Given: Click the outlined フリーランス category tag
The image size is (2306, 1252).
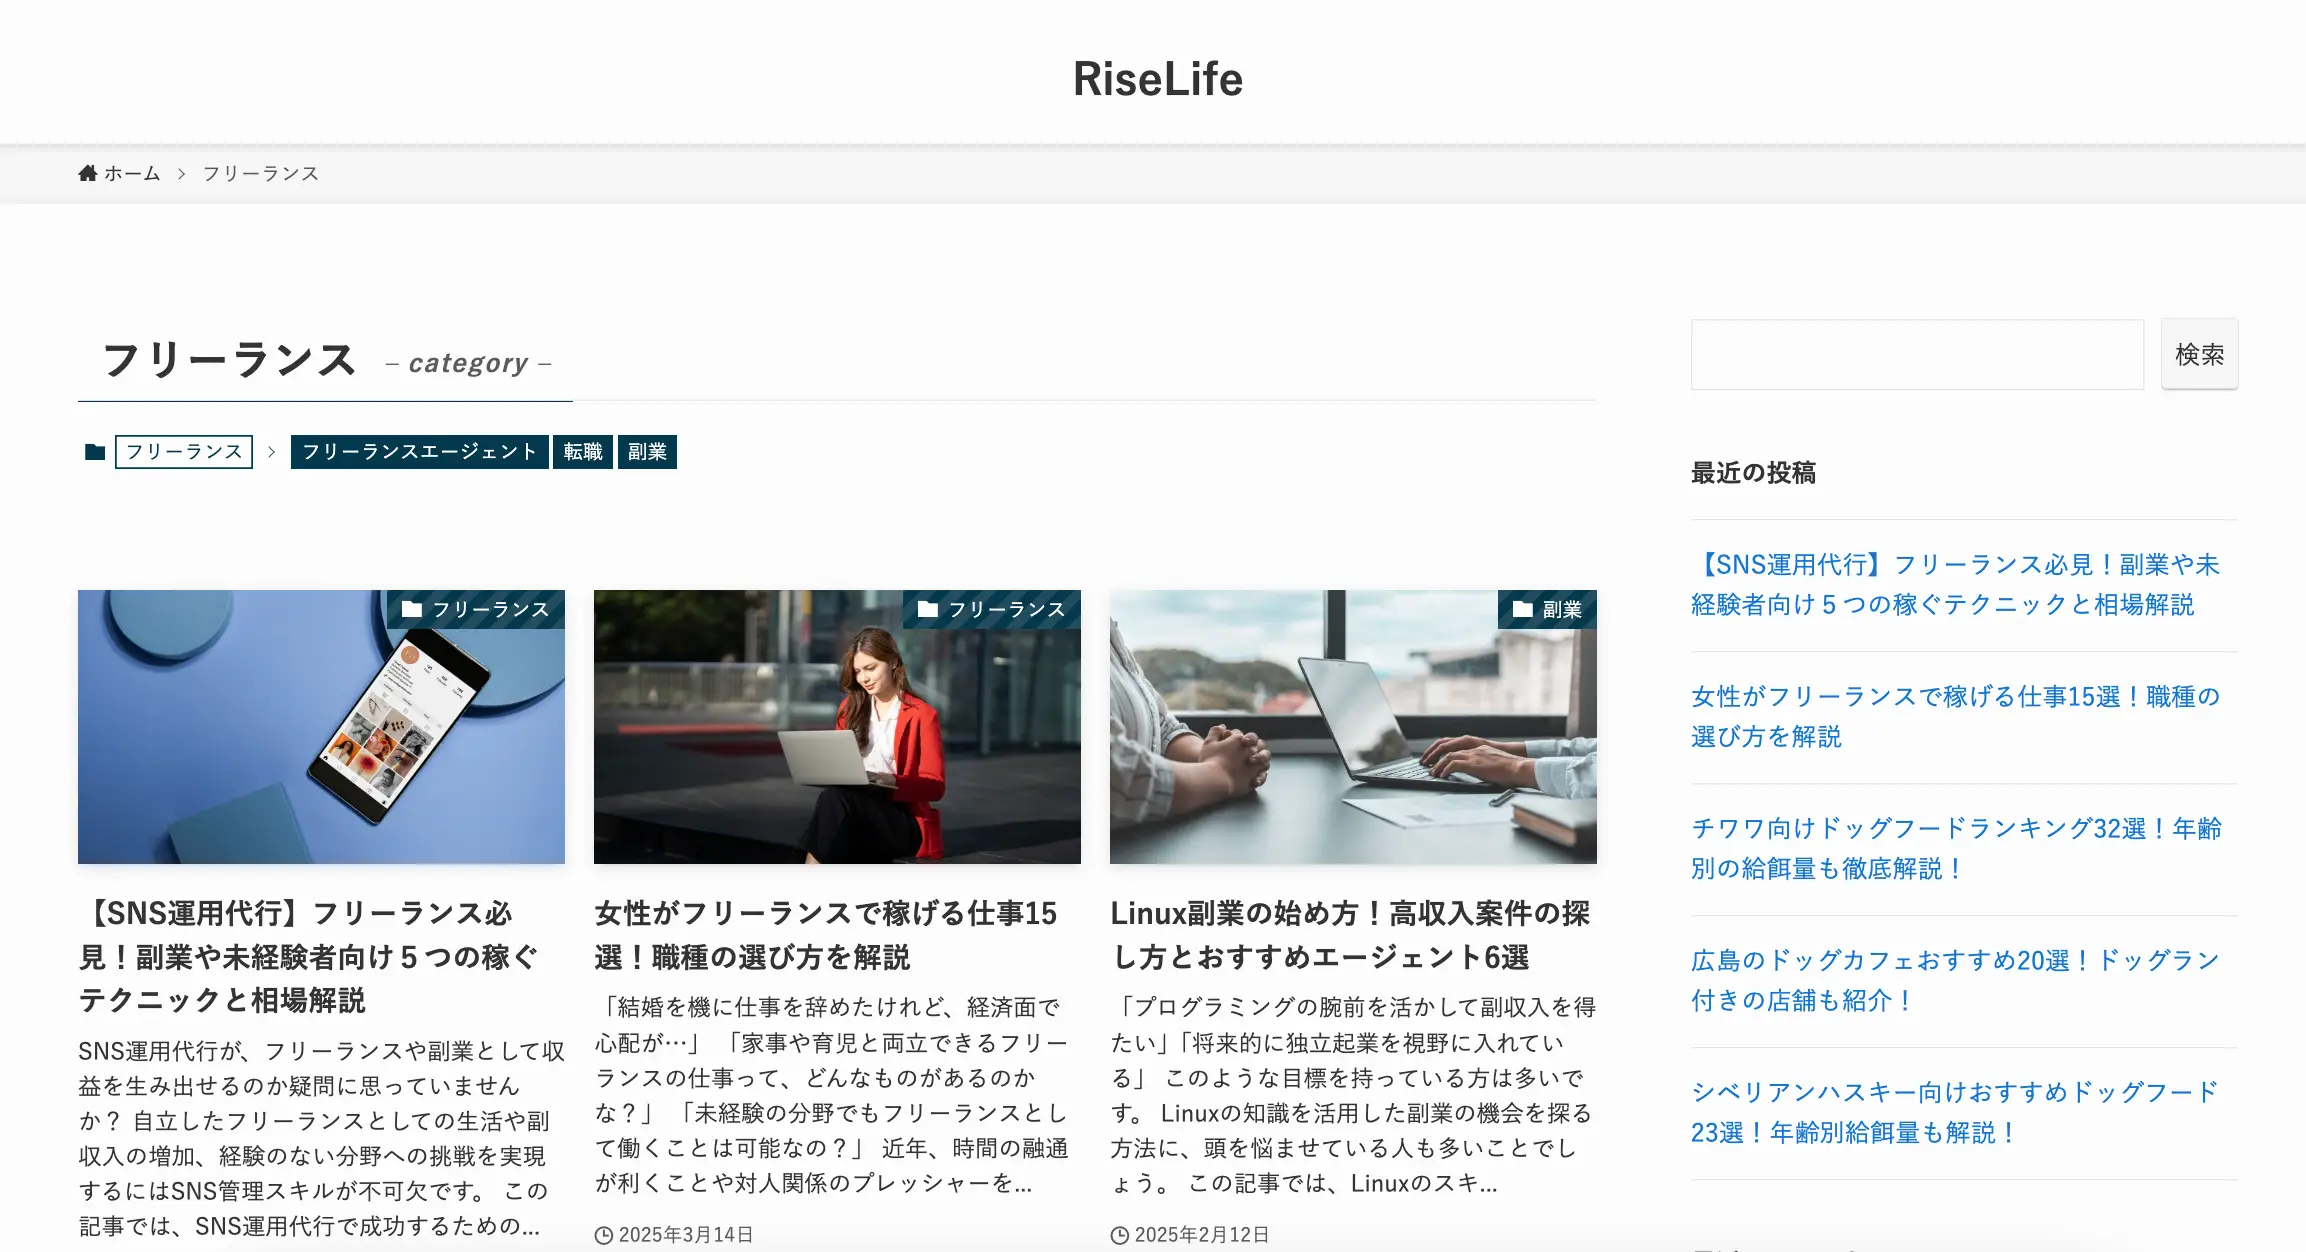Looking at the screenshot, I should click(x=184, y=452).
